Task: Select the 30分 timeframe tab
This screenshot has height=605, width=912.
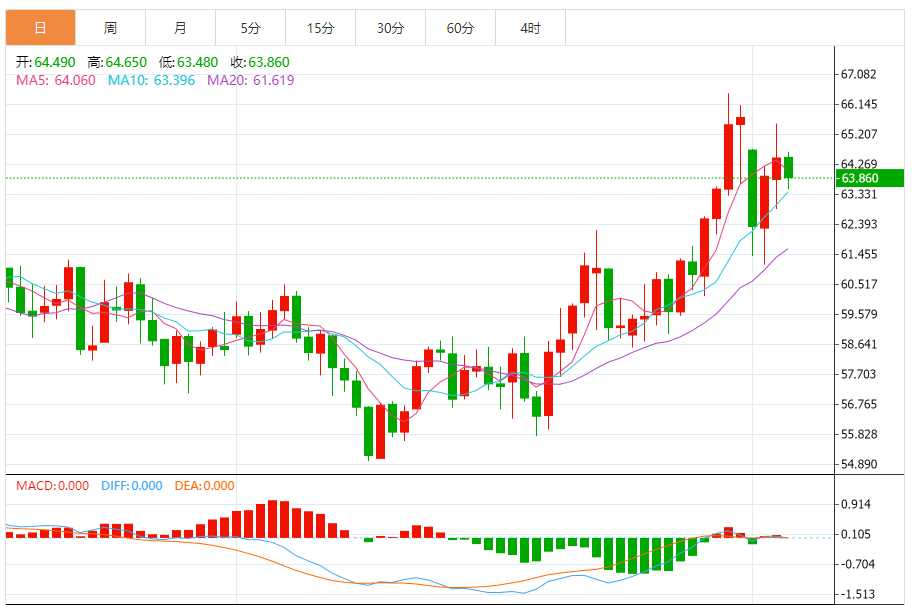Action: 390,28
